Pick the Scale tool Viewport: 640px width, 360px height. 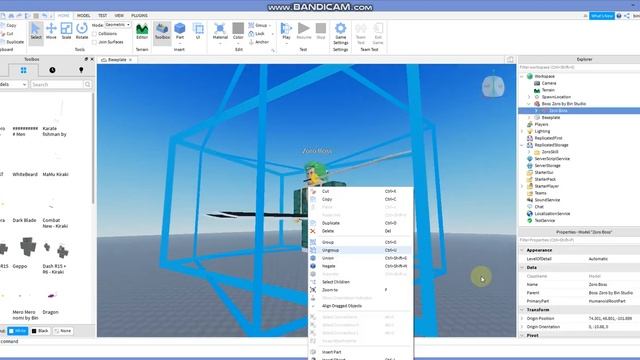tap(66, 31)
